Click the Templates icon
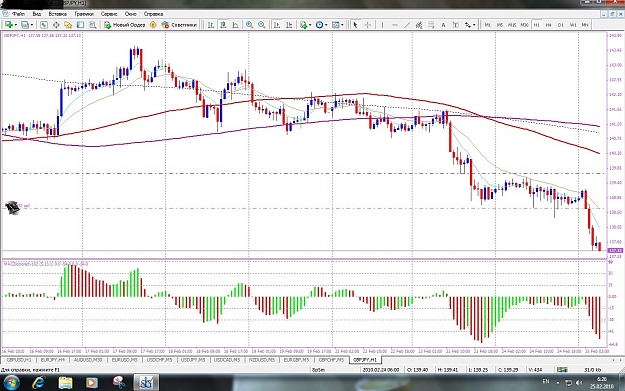This screenshot has width=625, height=391. [x=336, y=25]
